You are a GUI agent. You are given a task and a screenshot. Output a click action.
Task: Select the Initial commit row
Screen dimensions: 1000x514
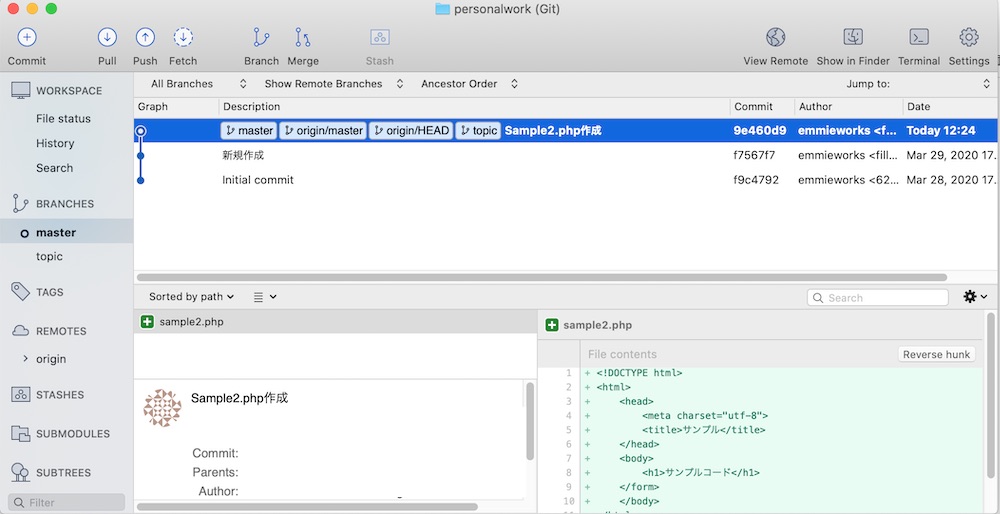(x=566, y=180)
